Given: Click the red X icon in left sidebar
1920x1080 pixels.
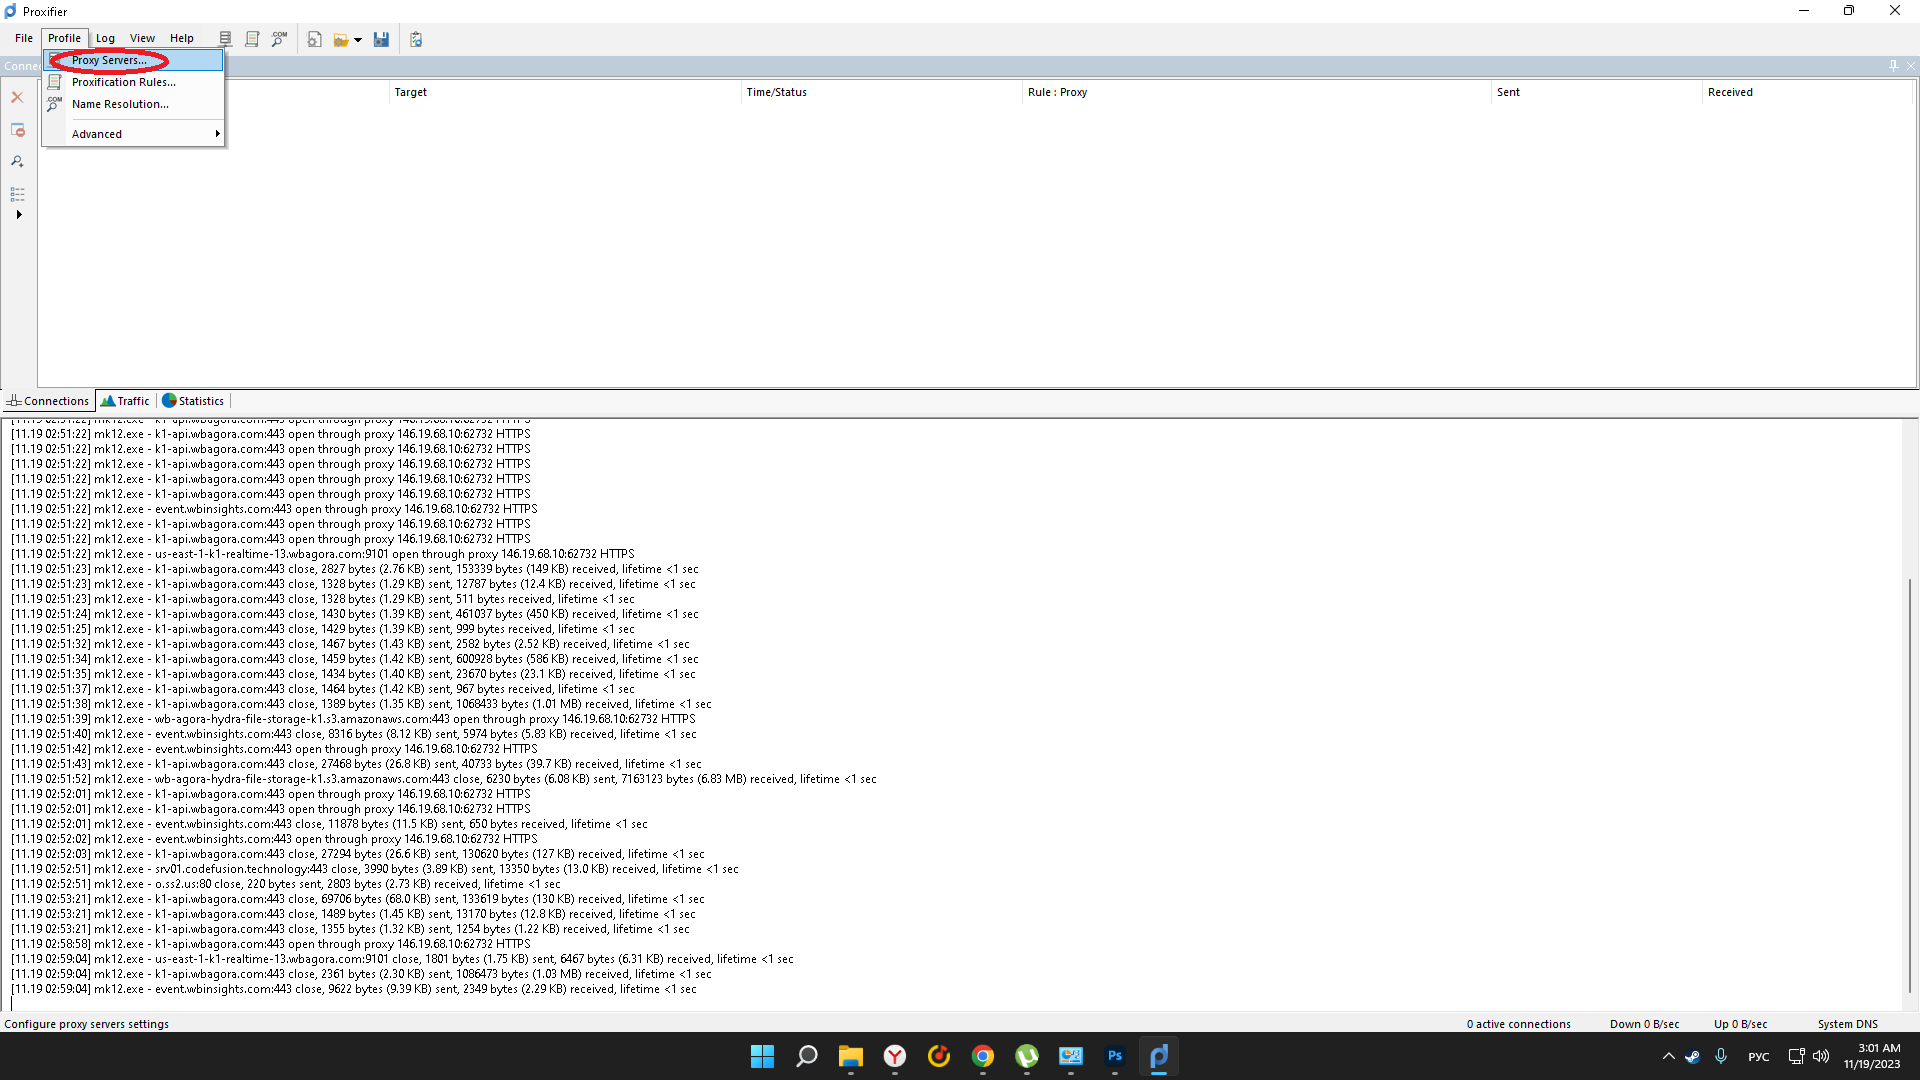Looking at the screenshot, I should click(x=17, y=97).
